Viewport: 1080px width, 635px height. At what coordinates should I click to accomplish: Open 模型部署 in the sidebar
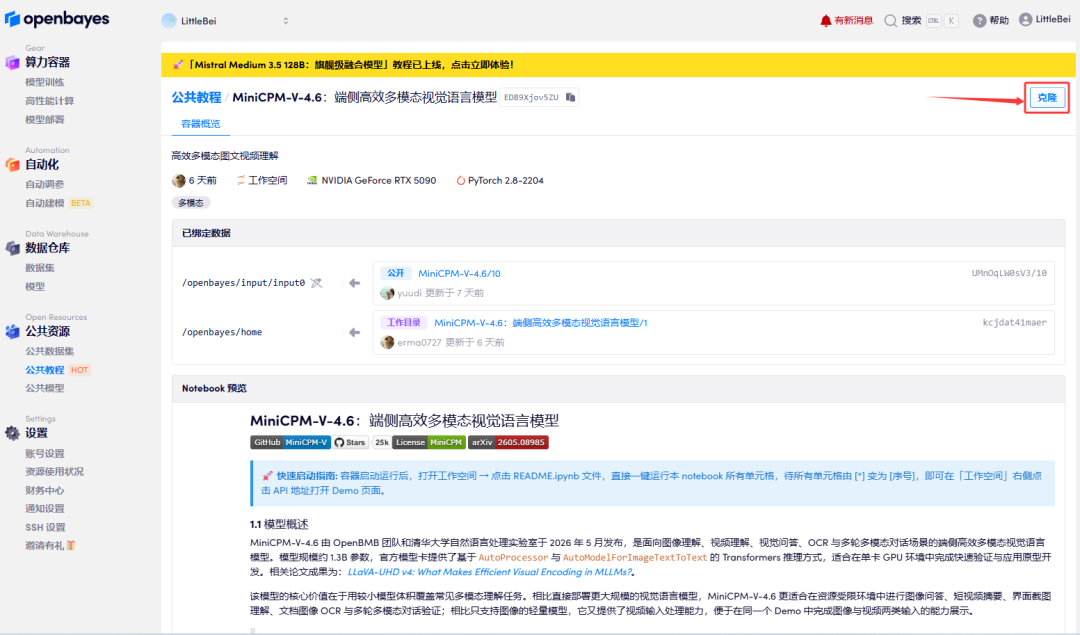45,119
